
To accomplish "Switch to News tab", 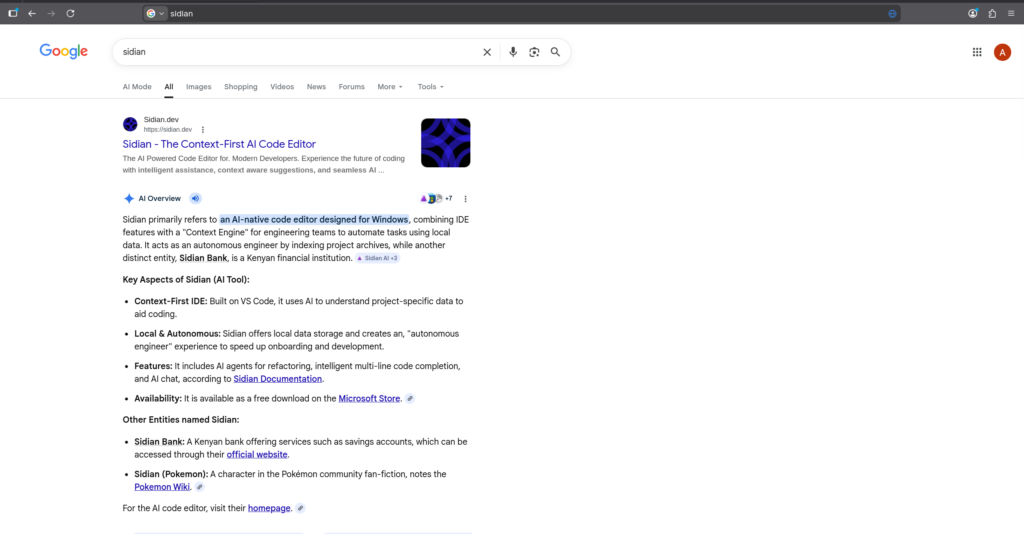I will point(316,87).
